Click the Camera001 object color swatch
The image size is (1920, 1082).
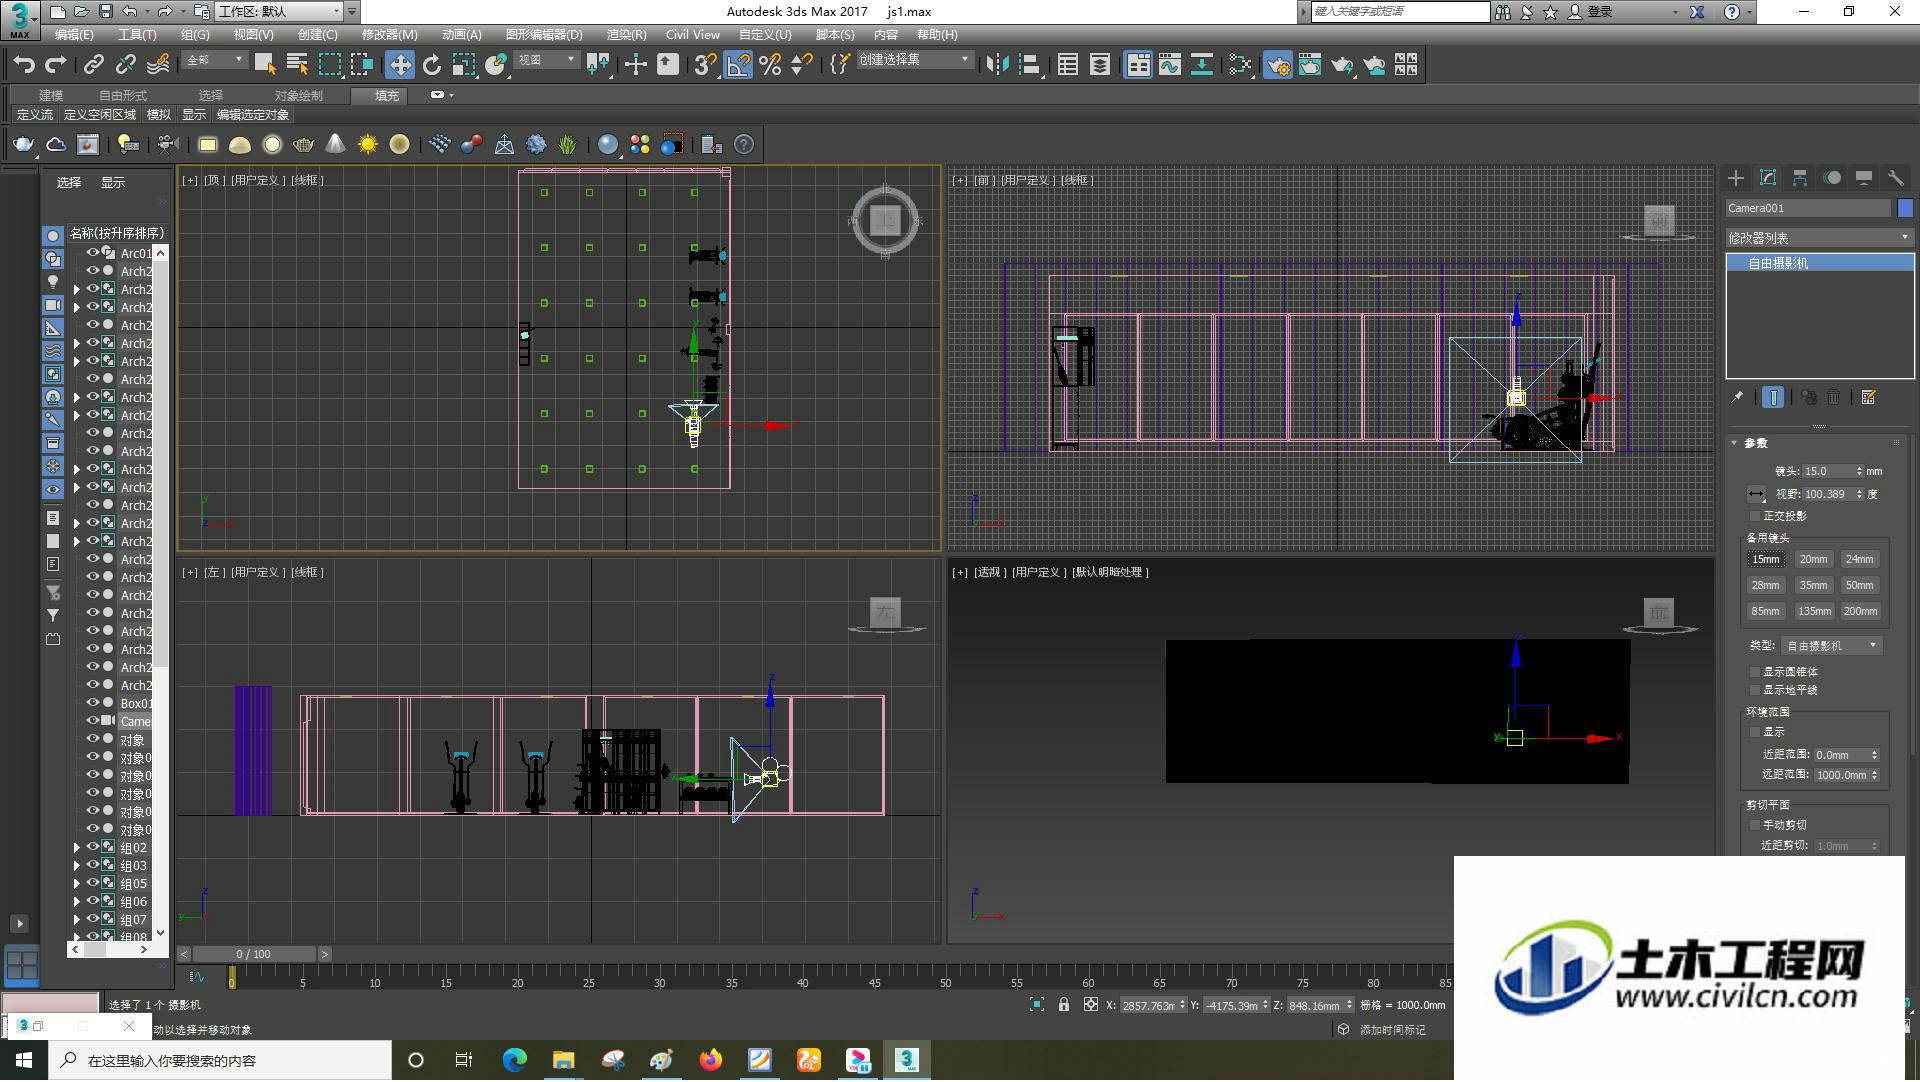1905,208
